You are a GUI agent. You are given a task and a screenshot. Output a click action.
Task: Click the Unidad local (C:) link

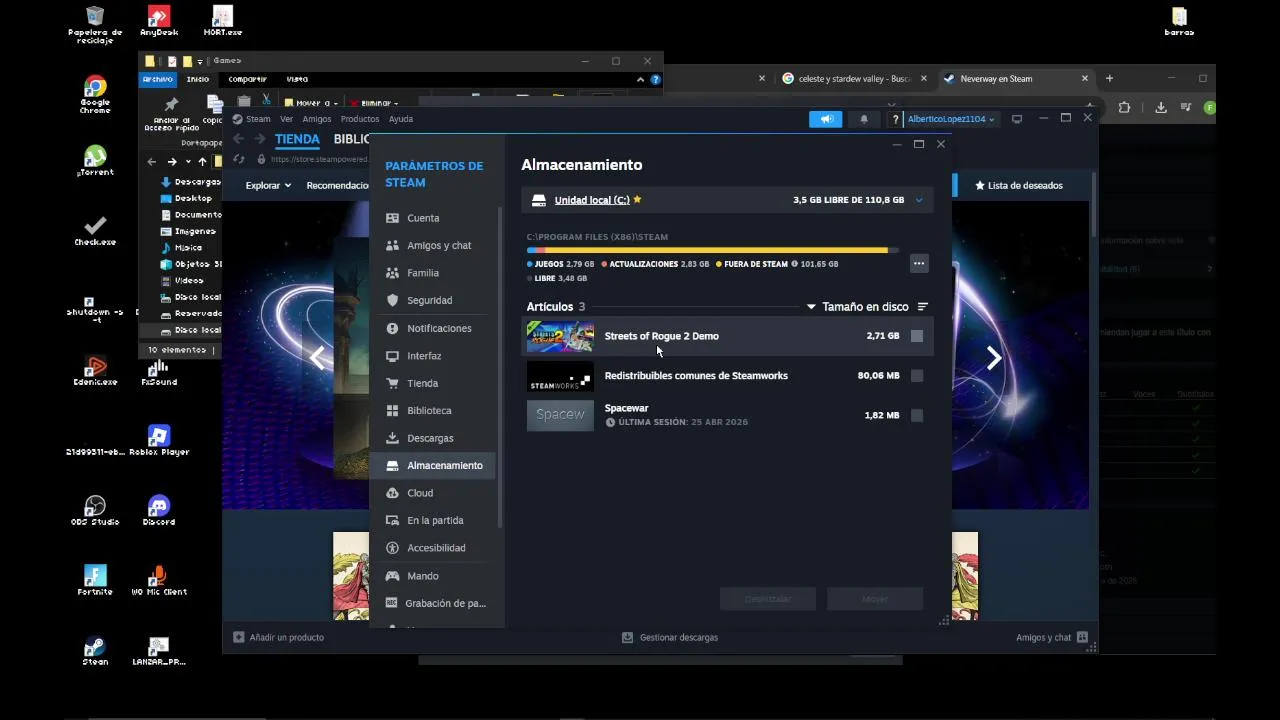(x=592, y=200)
